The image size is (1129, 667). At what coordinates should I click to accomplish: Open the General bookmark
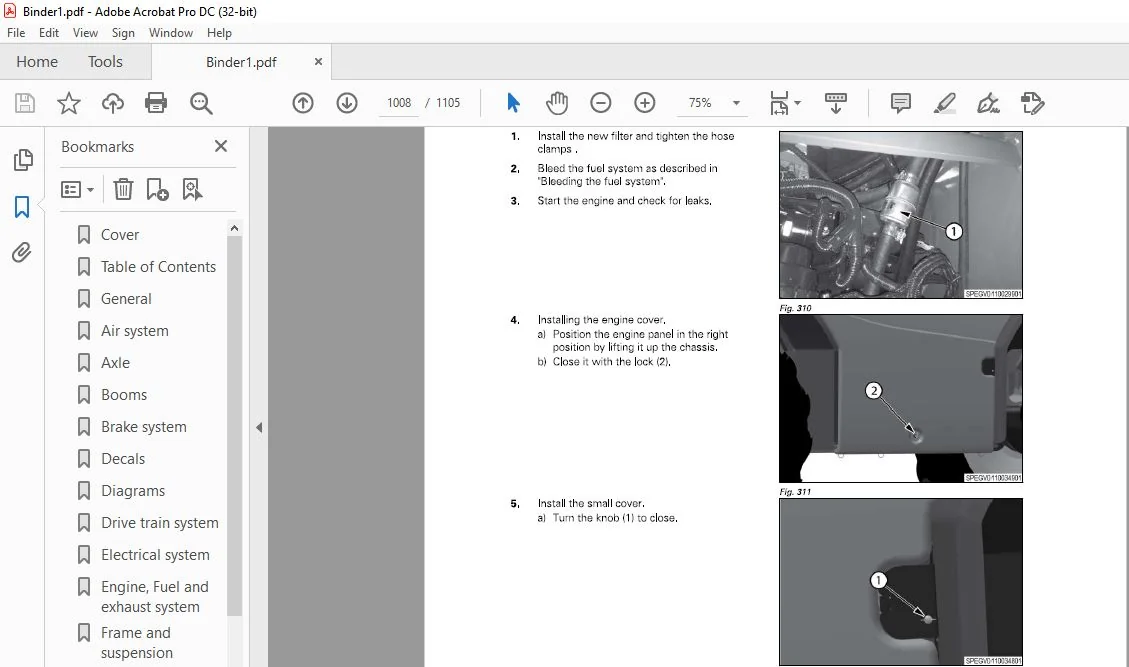(x=126, y=299)
